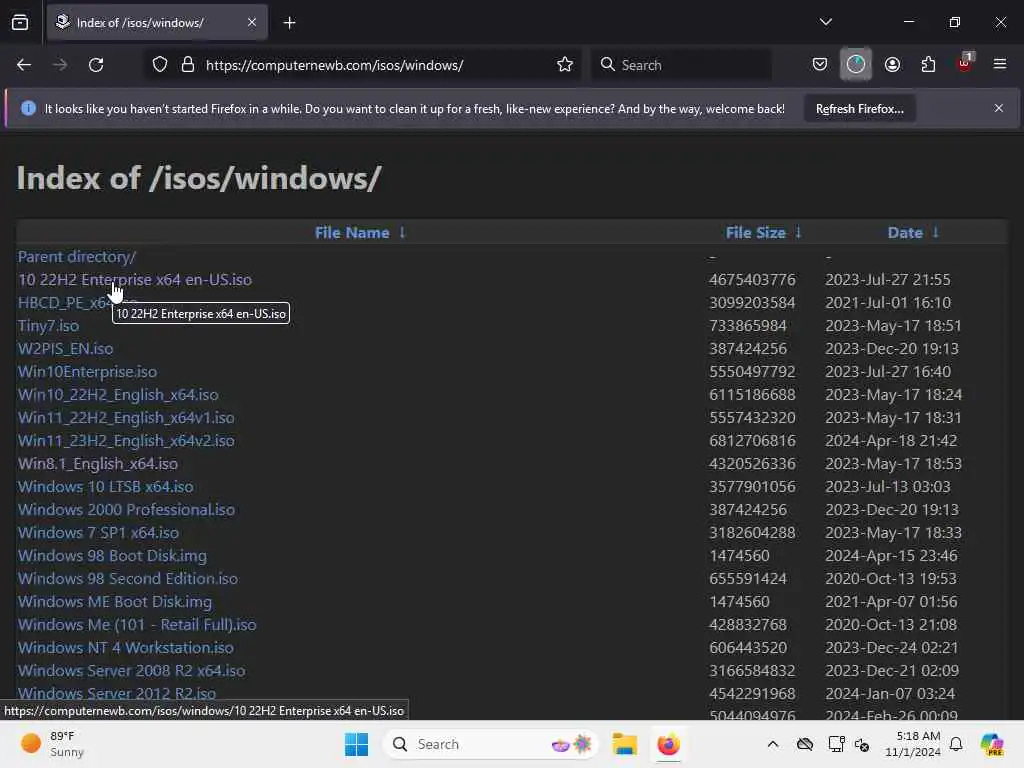Focus the URL address bar
1024x768 pixels.
click(362, 65)
